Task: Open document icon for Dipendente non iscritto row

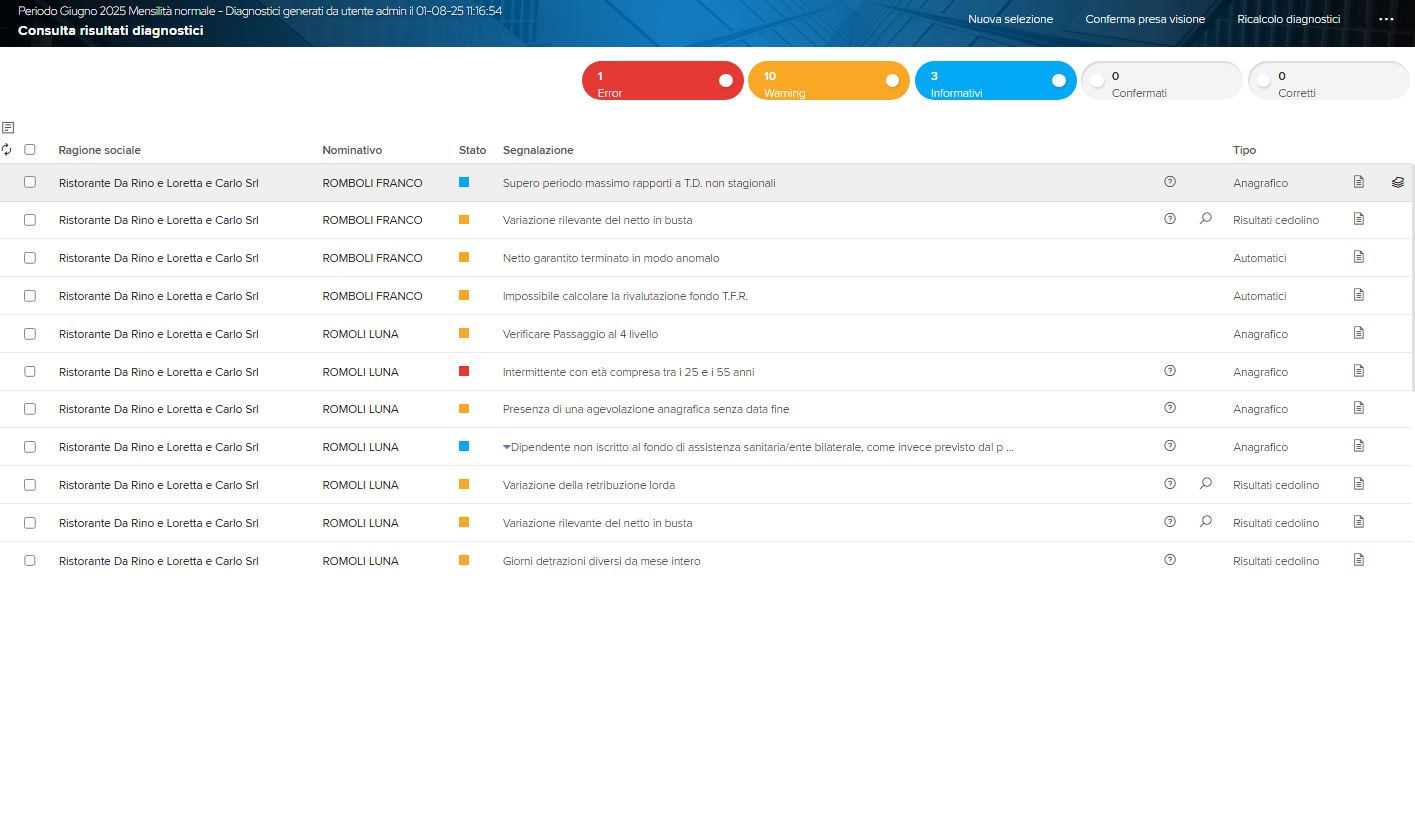Action: coord(1358,446)
